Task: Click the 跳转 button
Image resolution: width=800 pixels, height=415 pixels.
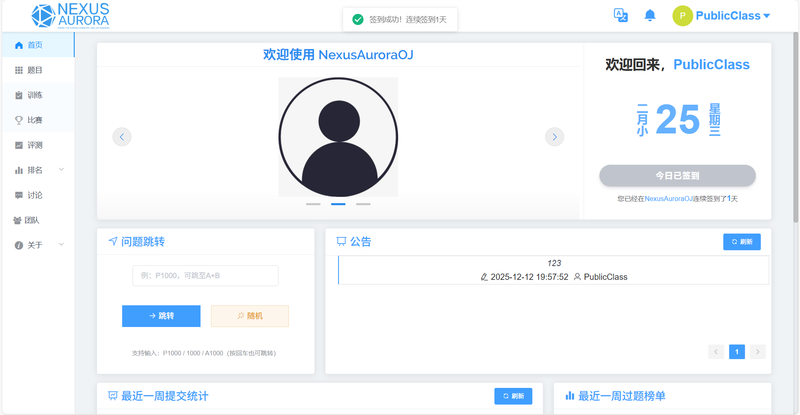Action: coord(161,316)
